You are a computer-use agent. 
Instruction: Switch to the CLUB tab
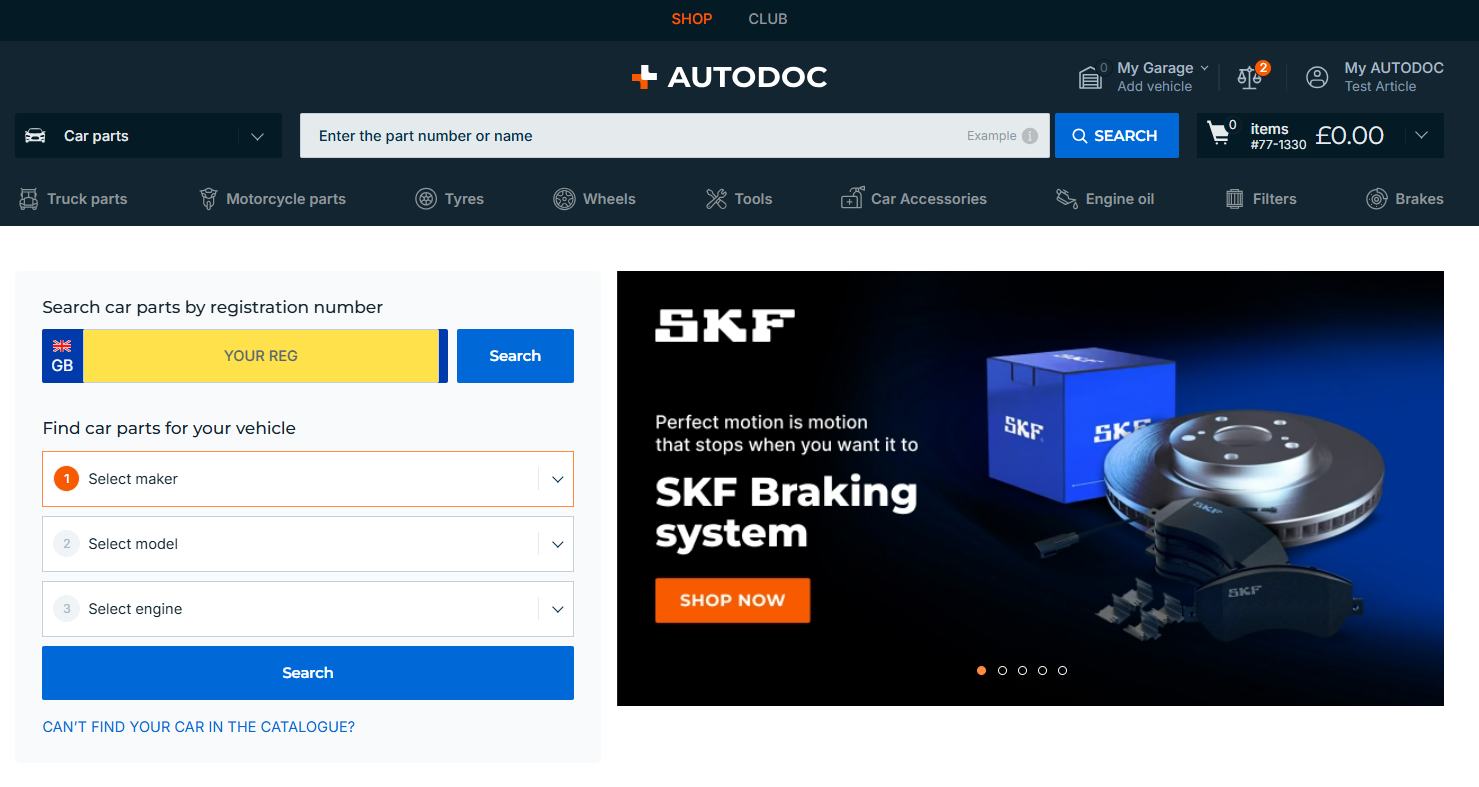click(x=768, y=19)
